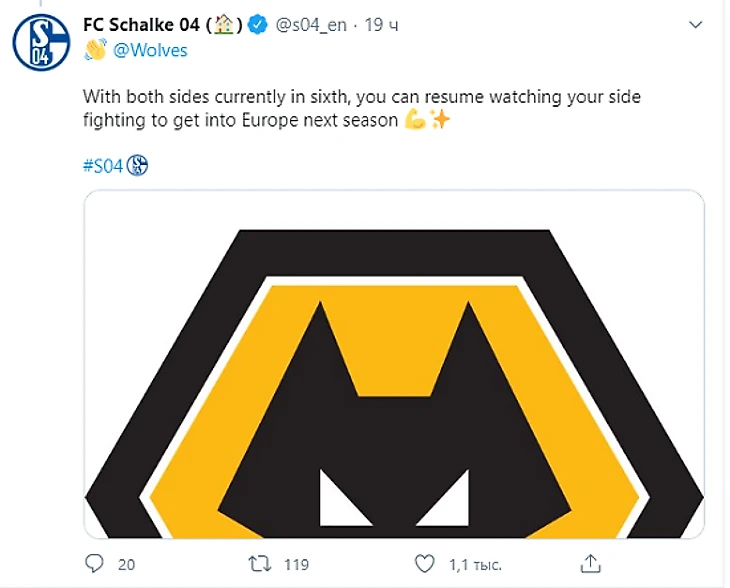Open the @Wolves mention link
Screen dimensions: 730x588
150,50
